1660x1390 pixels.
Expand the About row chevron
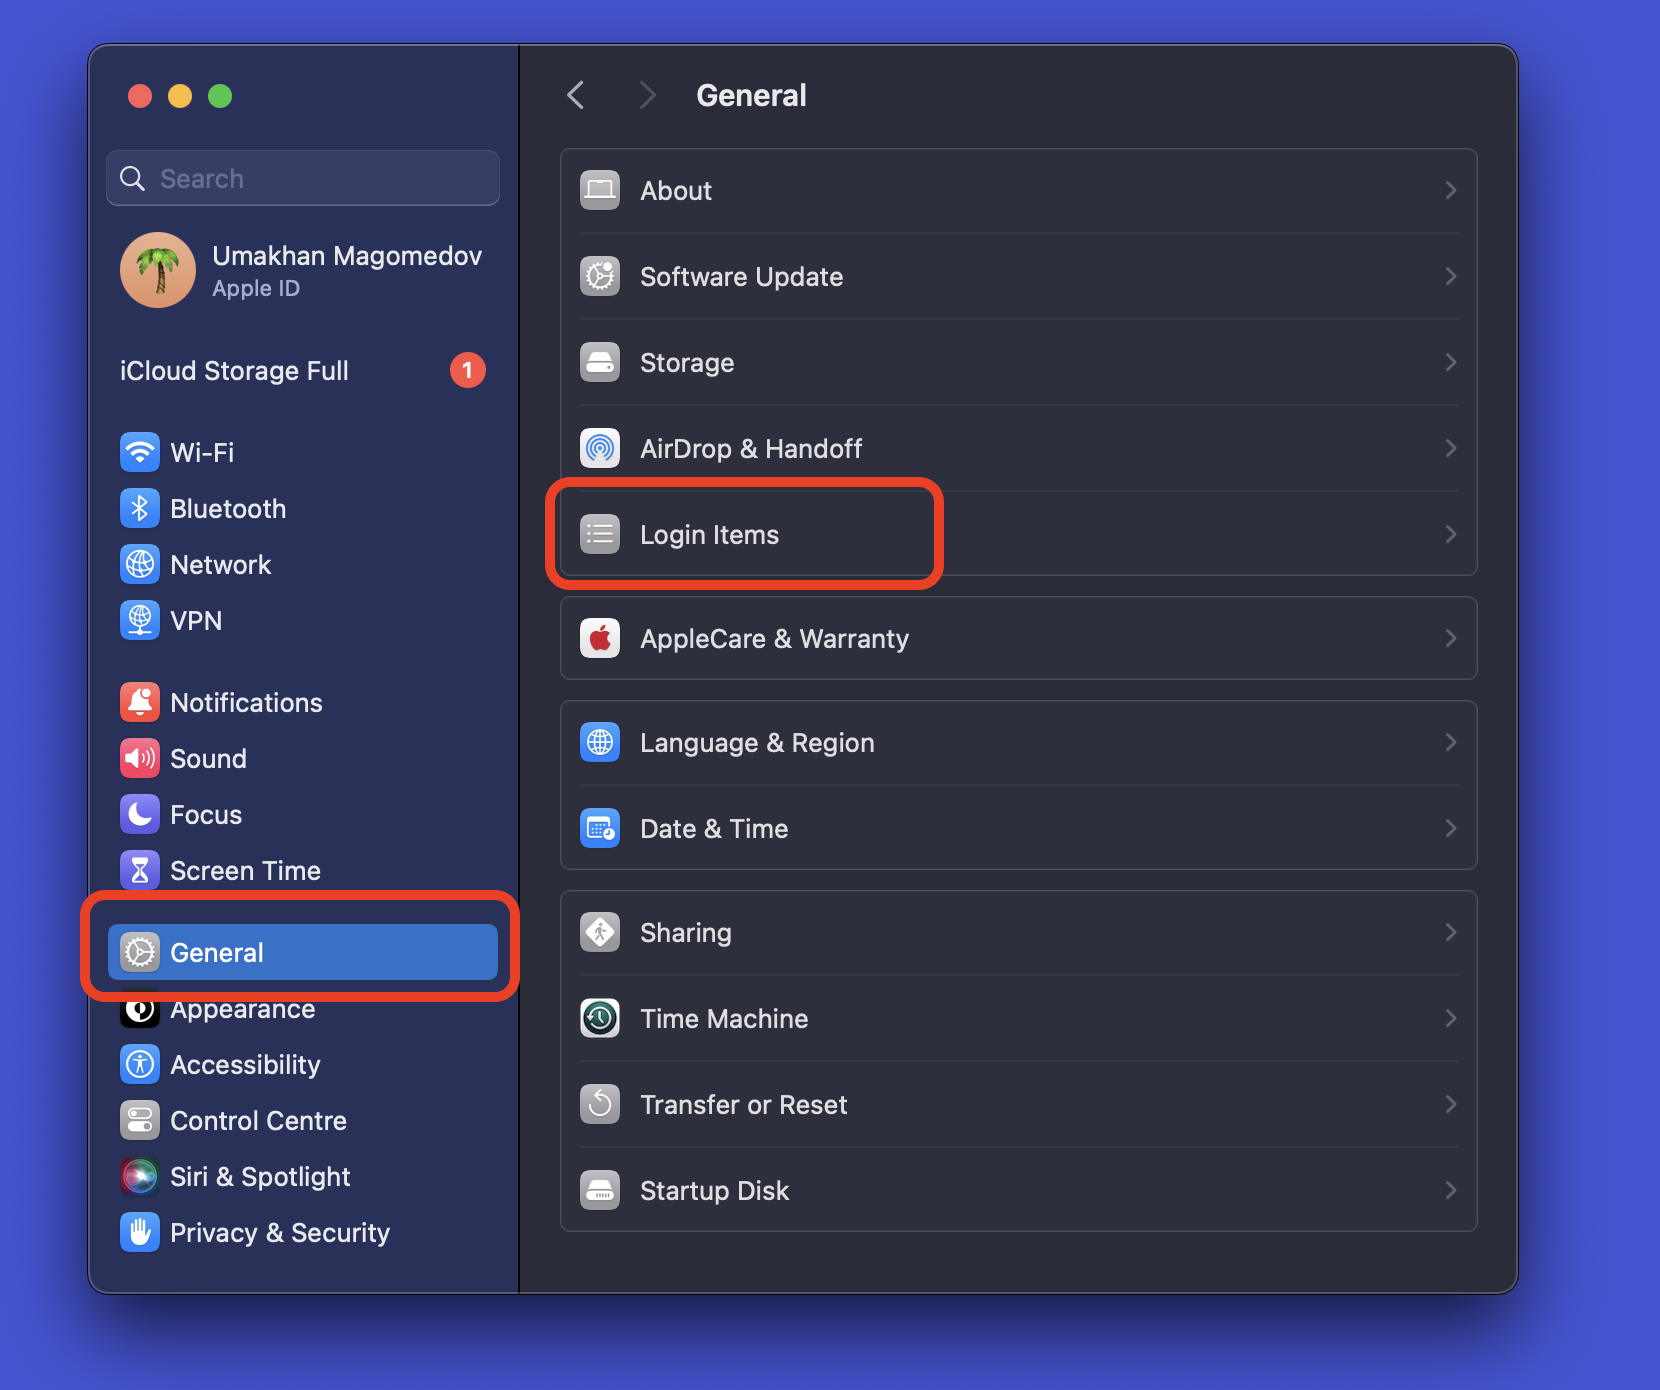[x=1450, y=190]
